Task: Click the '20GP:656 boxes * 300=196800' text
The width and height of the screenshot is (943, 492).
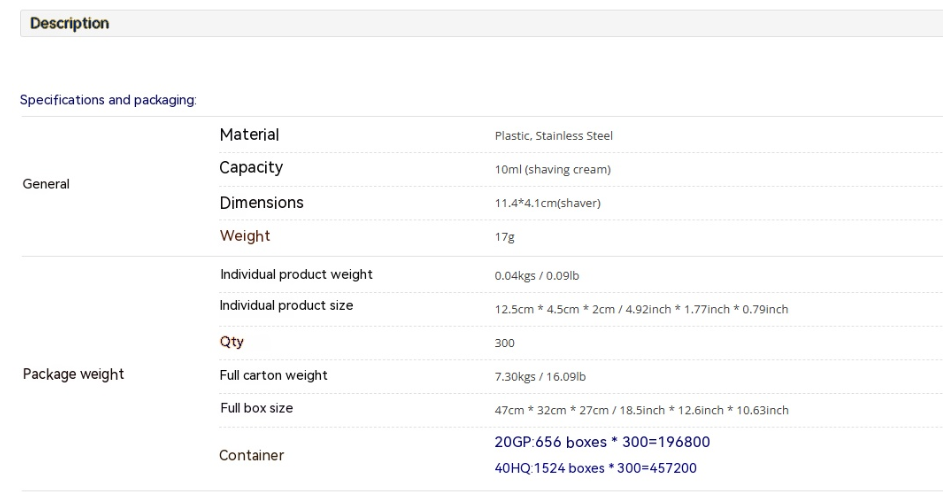Action: coord(602,442)
